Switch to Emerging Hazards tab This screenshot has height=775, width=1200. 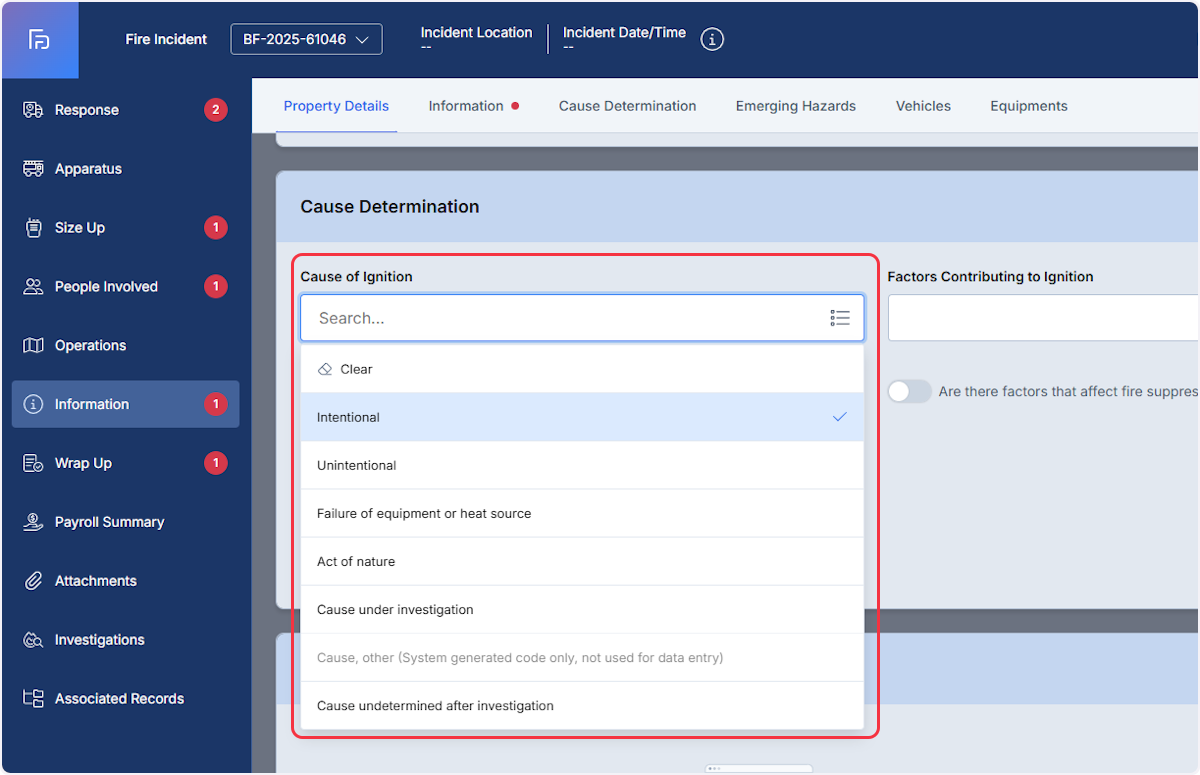[795, 106]
